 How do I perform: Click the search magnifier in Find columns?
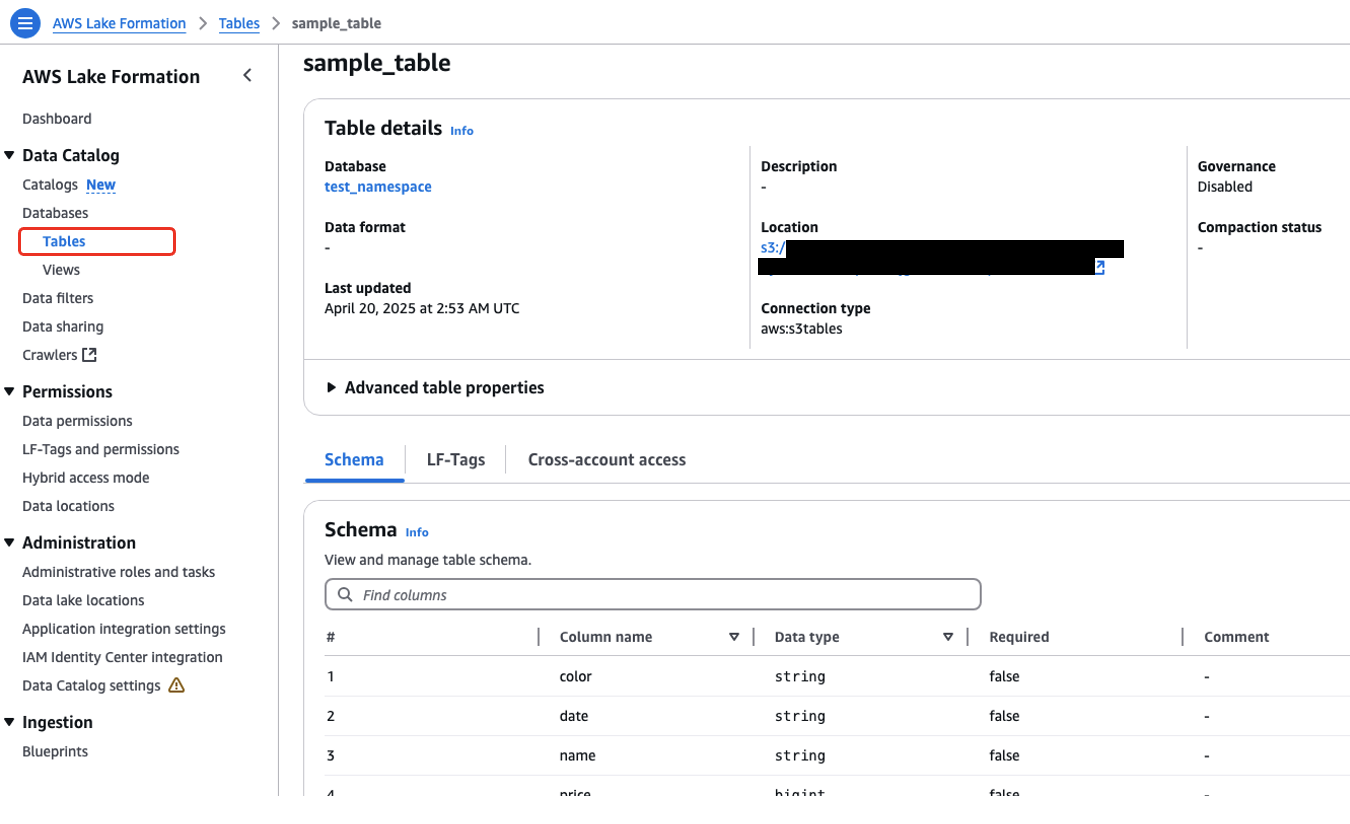tap(345, 594)
